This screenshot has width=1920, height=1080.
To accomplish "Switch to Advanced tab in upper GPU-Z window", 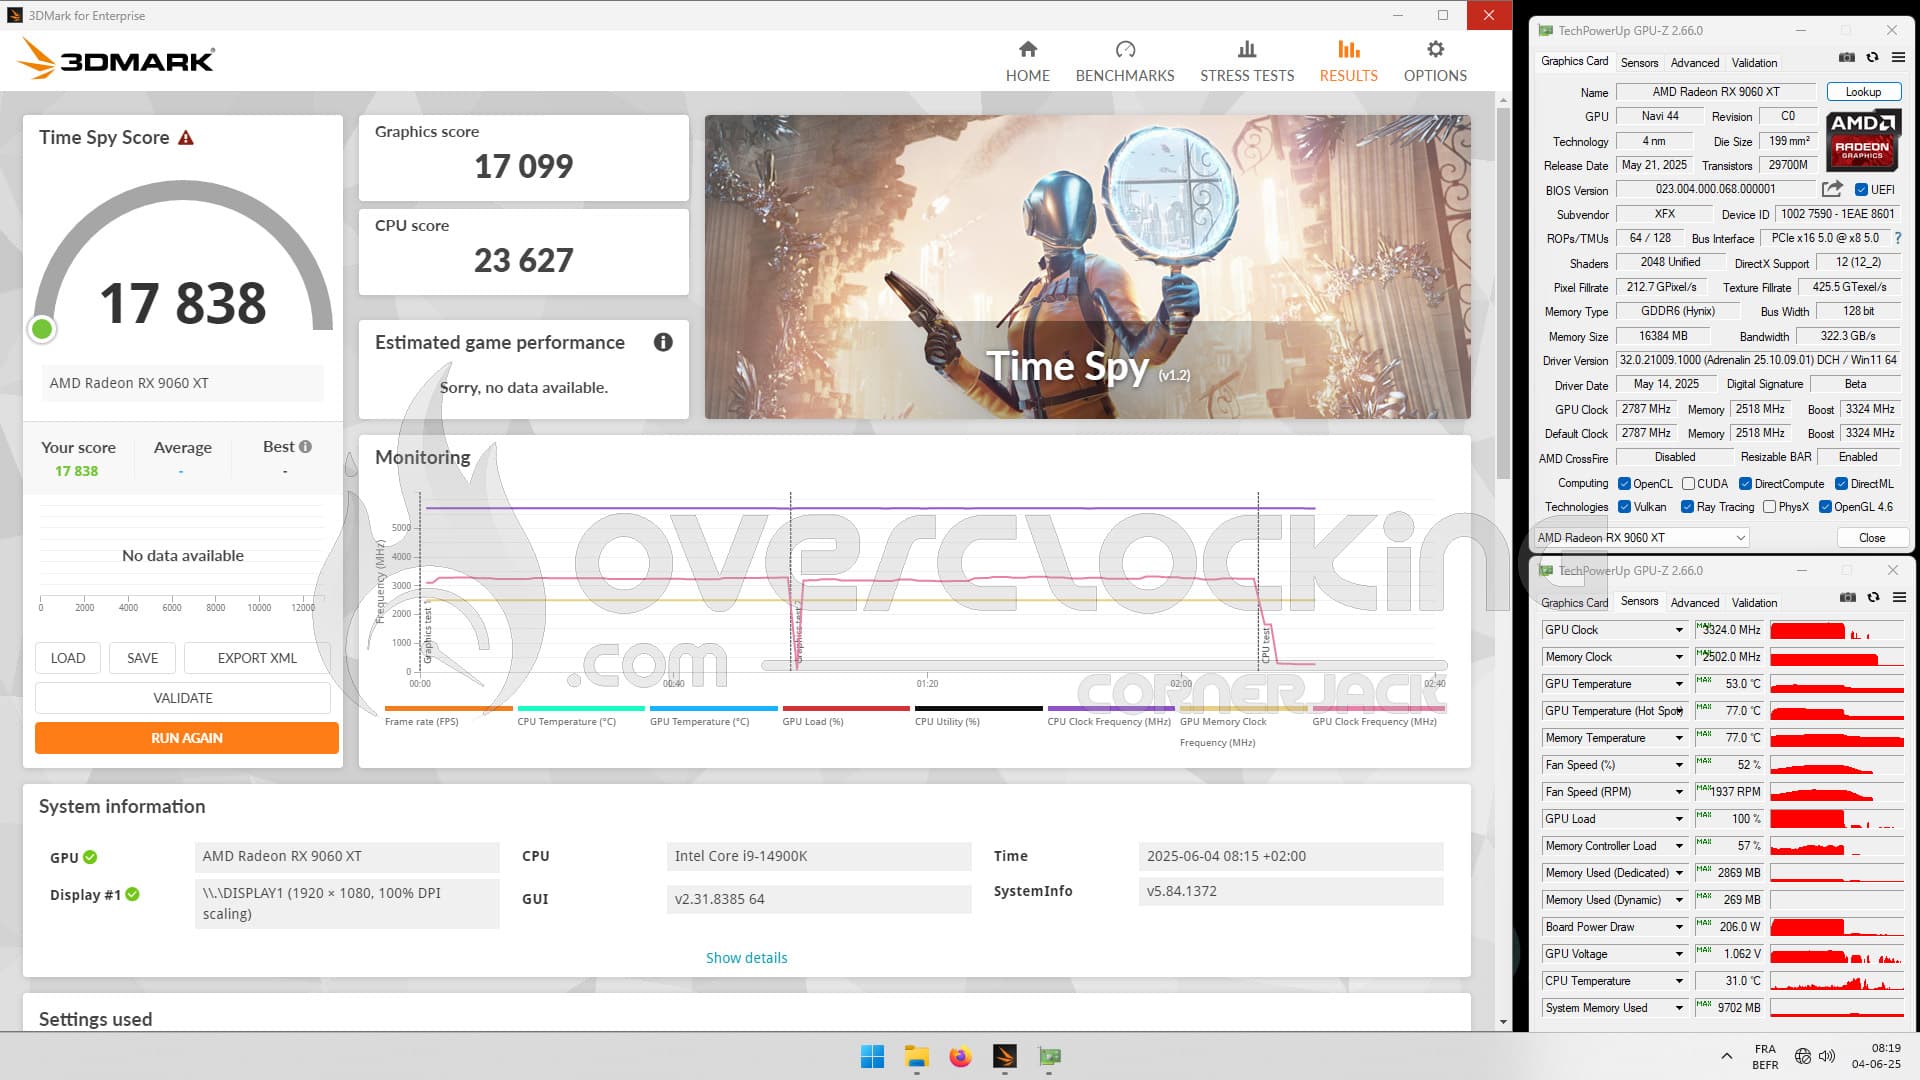I will coord(1695,62).
